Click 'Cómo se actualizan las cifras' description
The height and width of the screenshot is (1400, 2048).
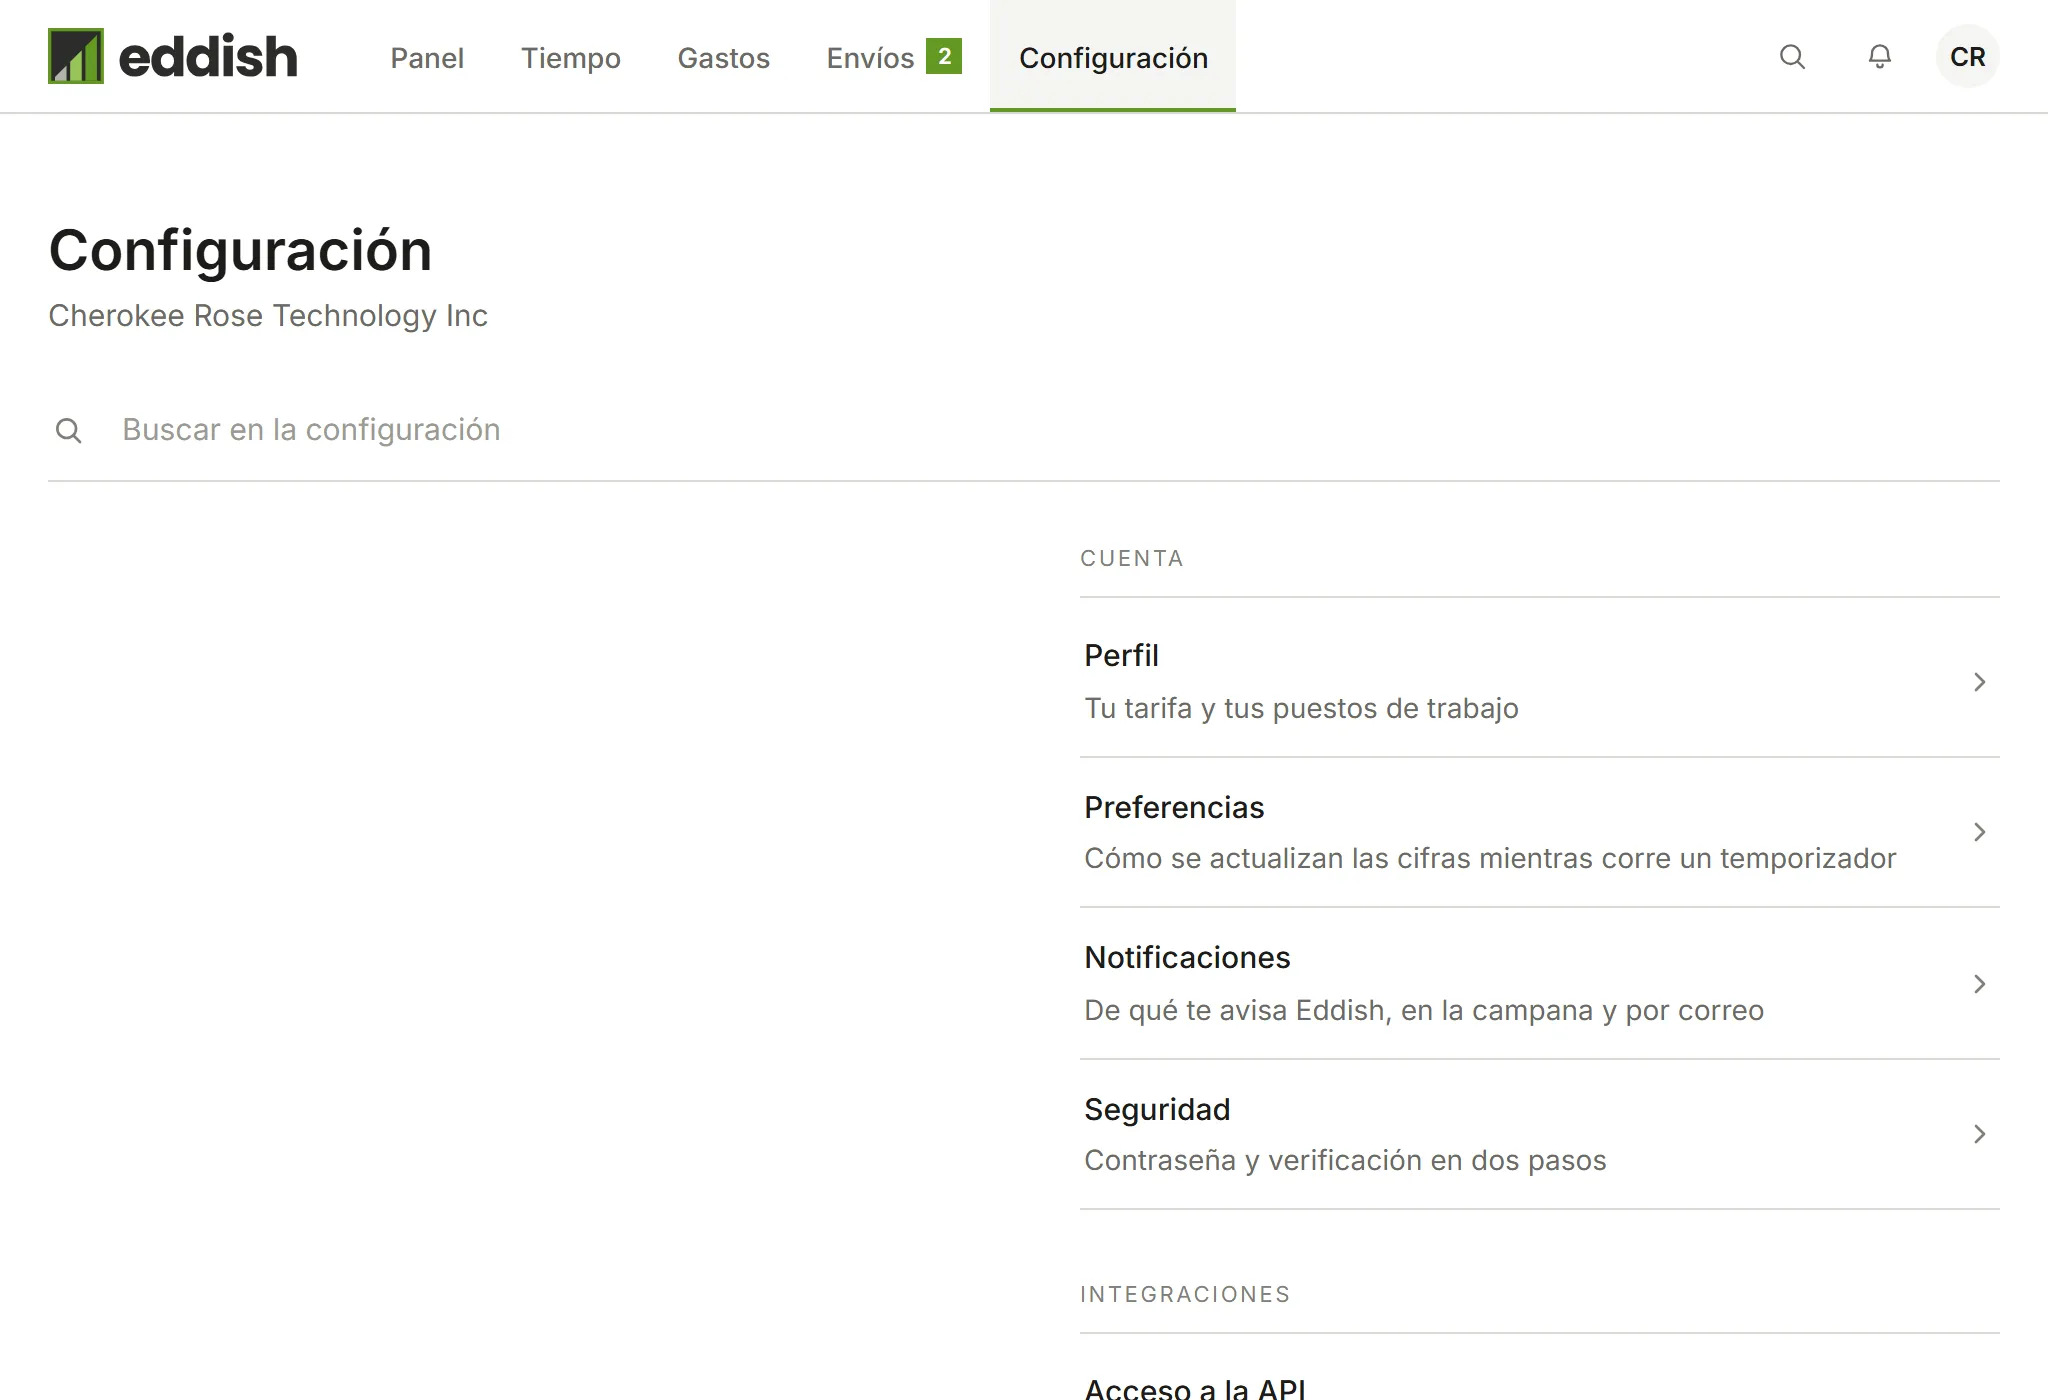point(1490,859)
